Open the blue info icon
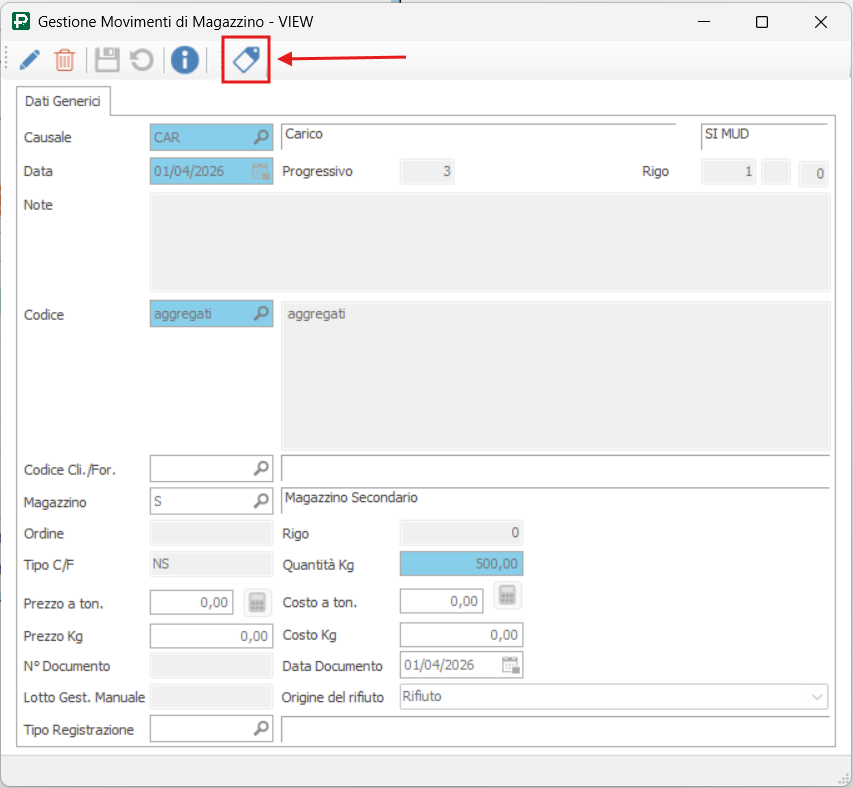853x788 pixels. click(184, 60)
